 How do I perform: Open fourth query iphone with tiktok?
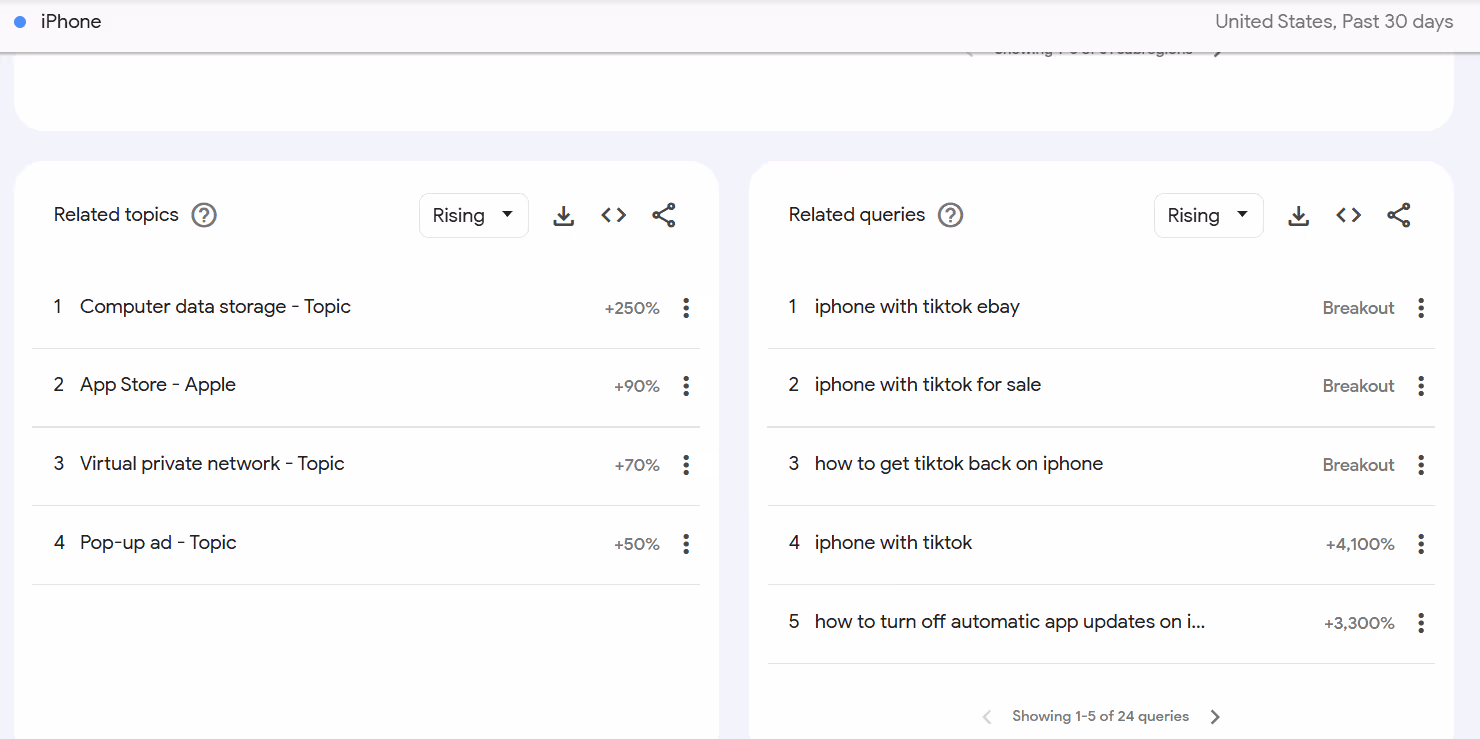pyautogui.click(x=893, y=543)
